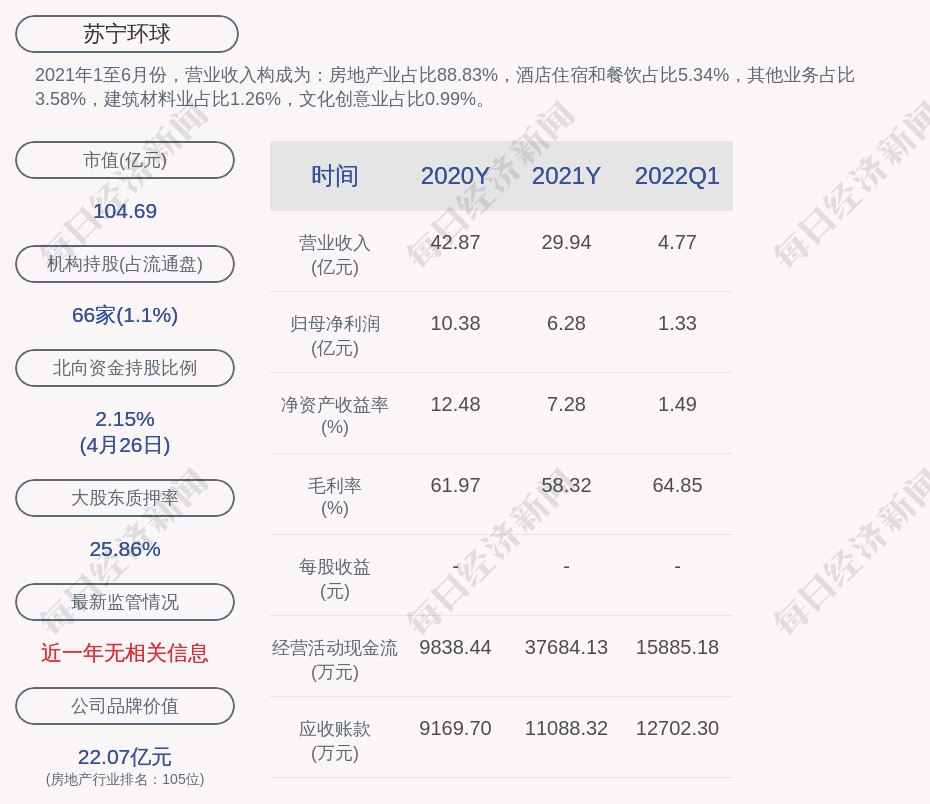
Task: Click the revenue composition paragraph starting 2021年1至6月份
Action: tap(445, 87)
